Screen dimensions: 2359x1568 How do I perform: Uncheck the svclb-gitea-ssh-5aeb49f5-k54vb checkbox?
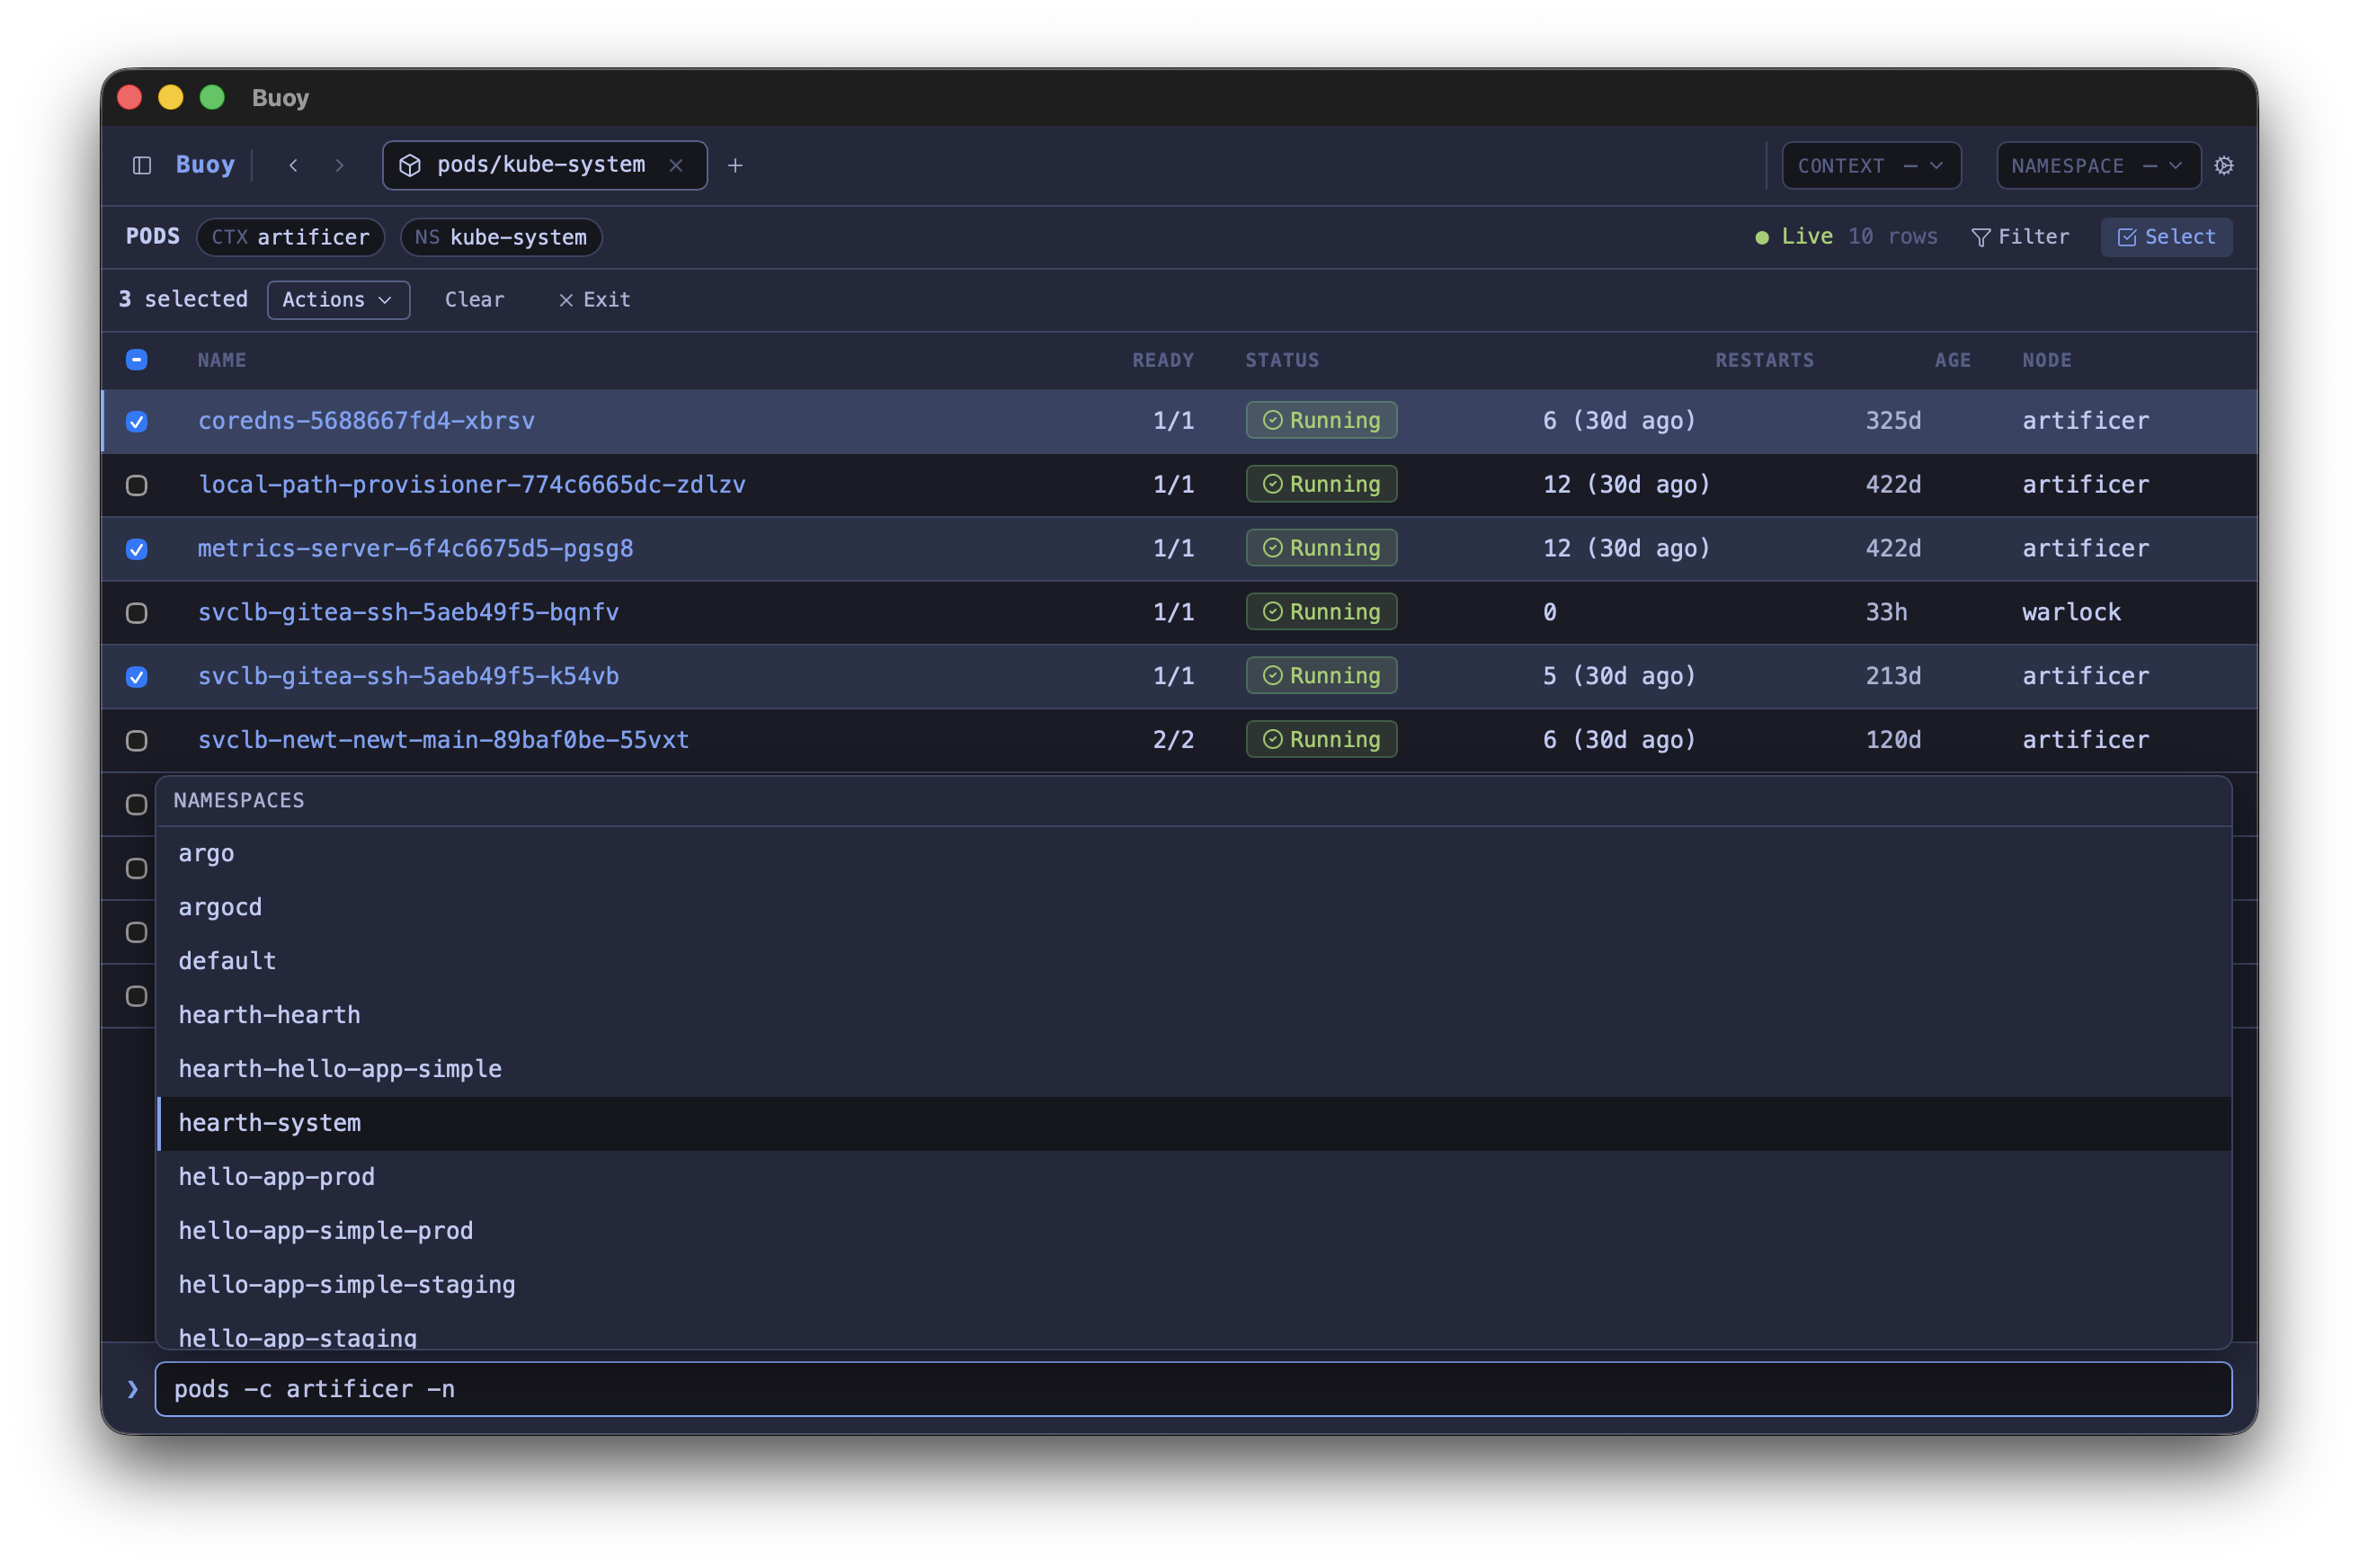tap(137, 677)
